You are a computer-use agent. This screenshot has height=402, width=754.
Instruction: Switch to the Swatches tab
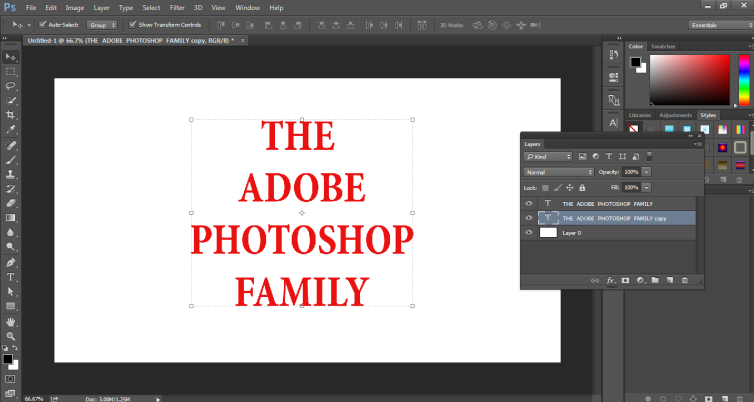pos(663,46)
